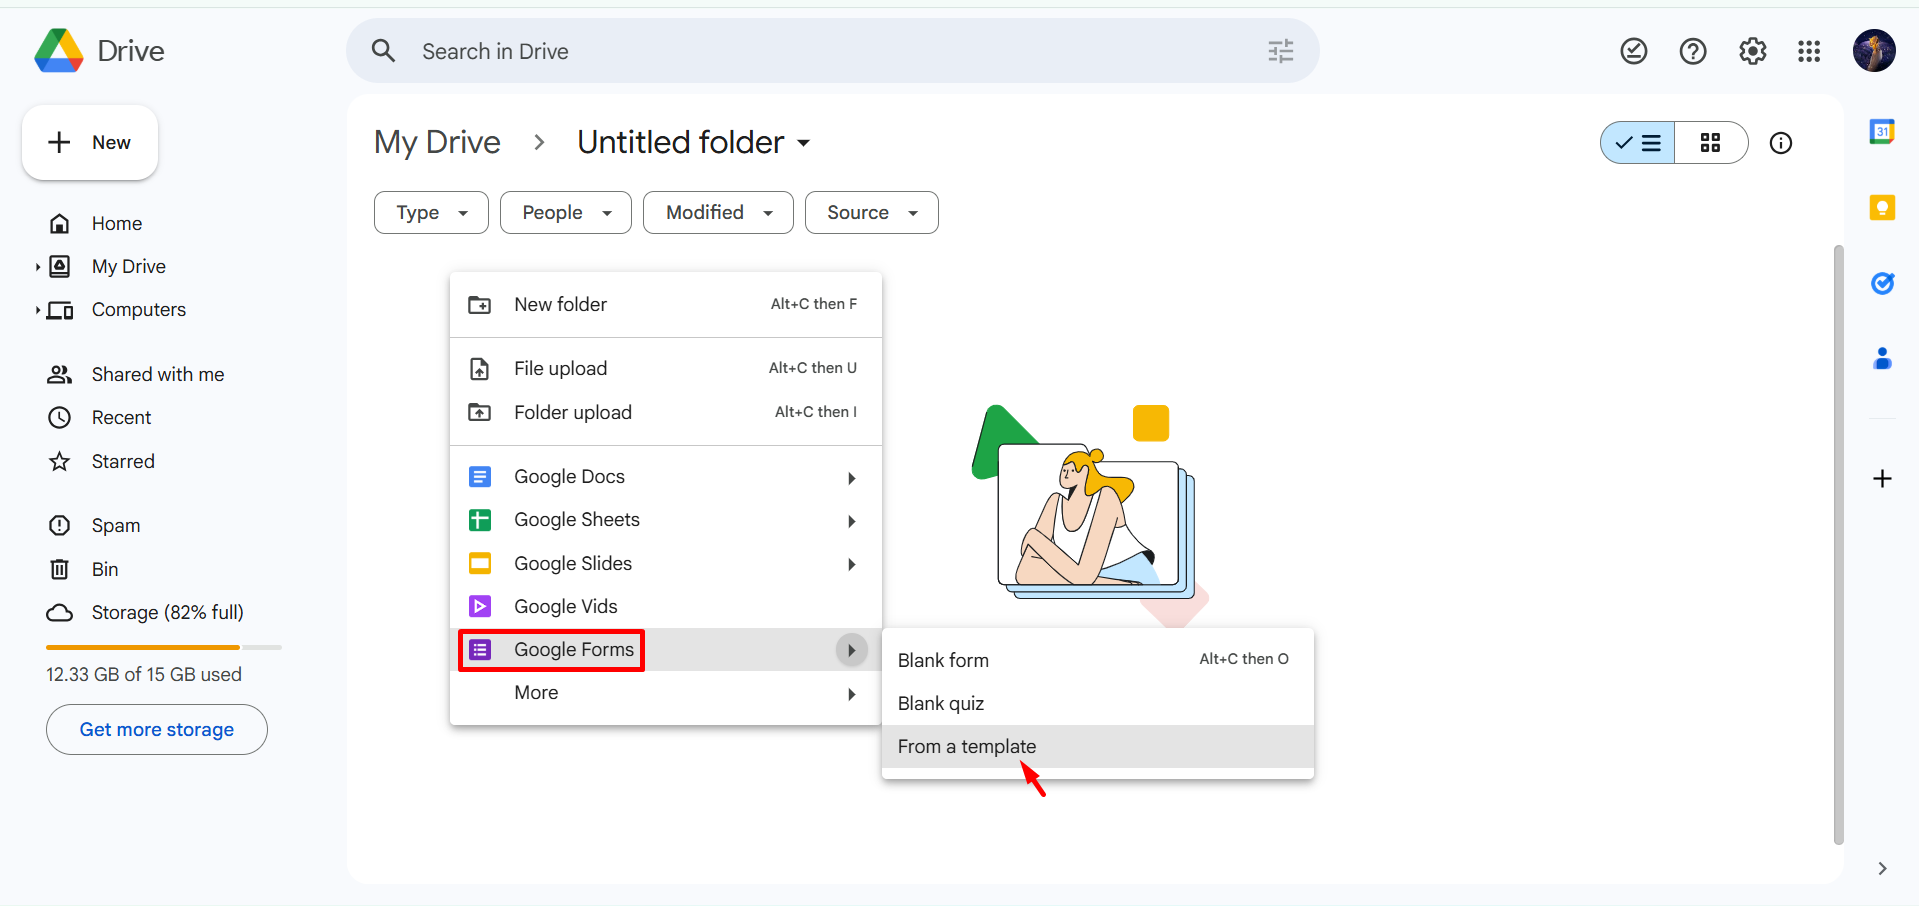Choose New folder from the menu
Screen dimensions: 1919x906
[666, 305]
